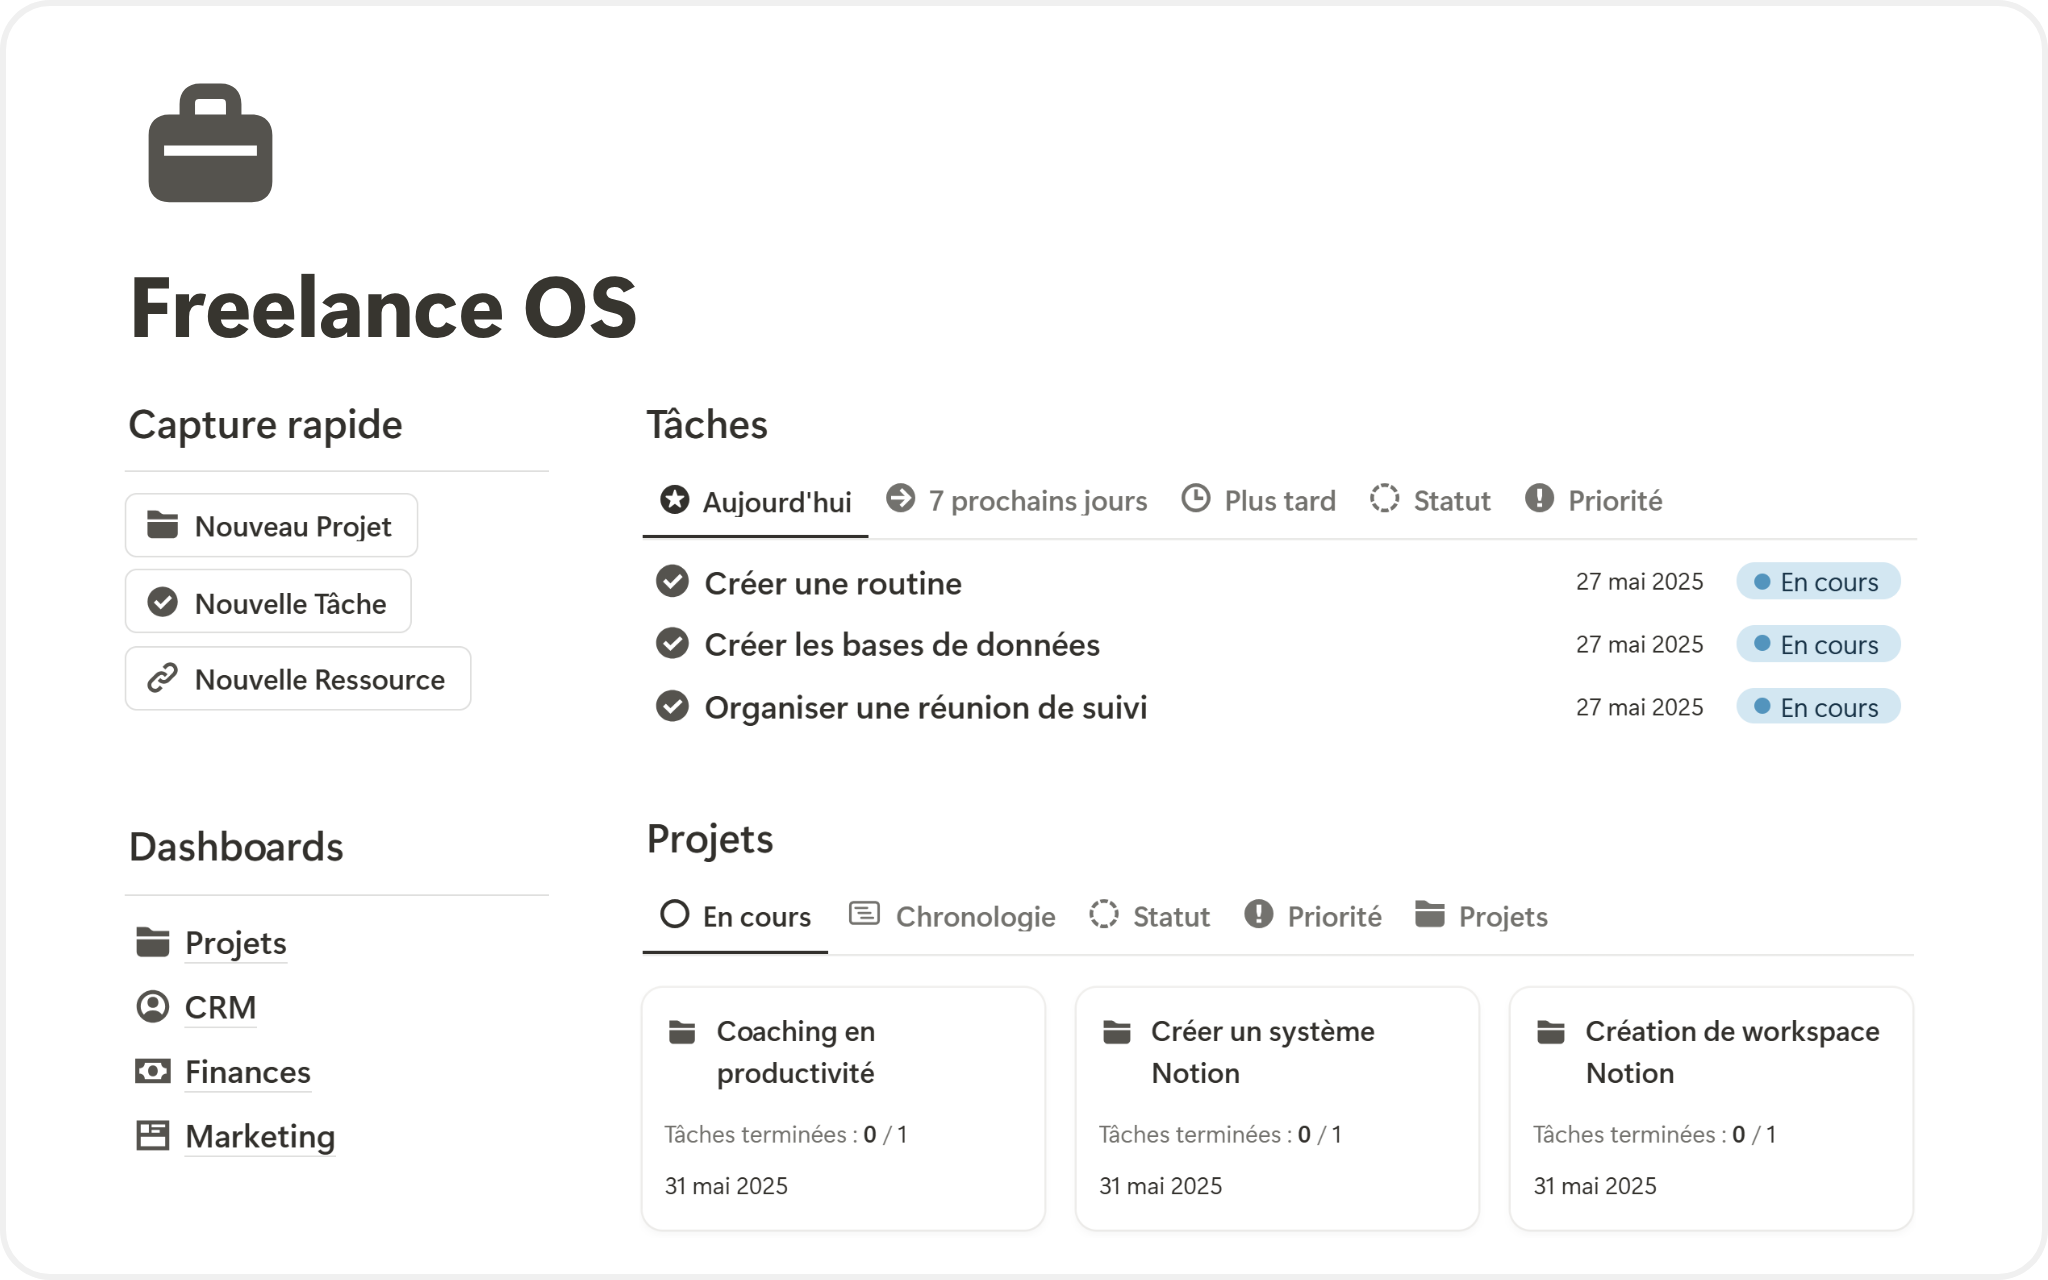Check off the Créer une routine task

coord(672,581)
